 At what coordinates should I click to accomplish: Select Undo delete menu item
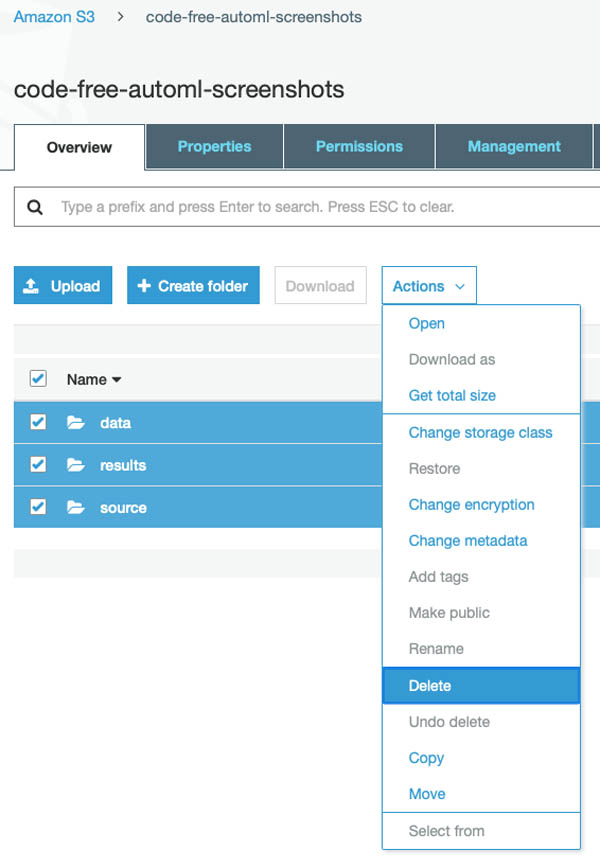(481, 721)
